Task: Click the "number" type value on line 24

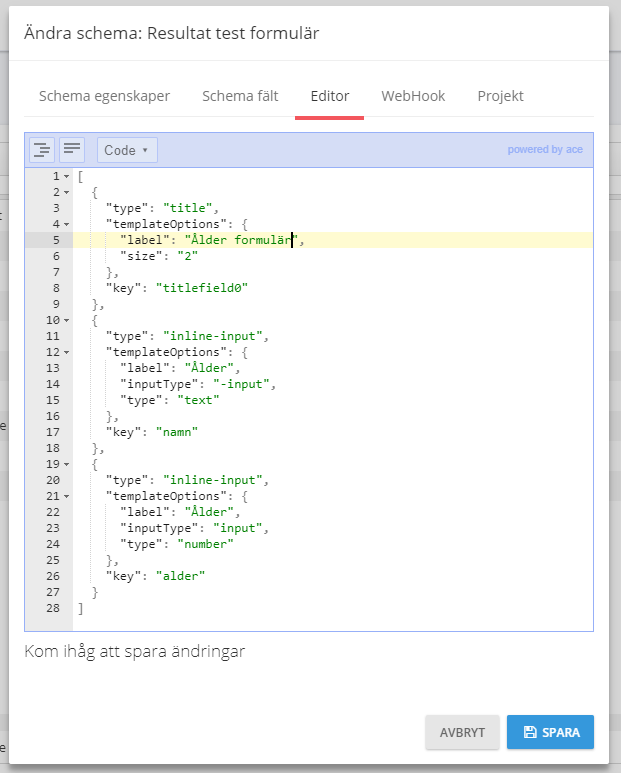Action: click(x=206, y=544)
